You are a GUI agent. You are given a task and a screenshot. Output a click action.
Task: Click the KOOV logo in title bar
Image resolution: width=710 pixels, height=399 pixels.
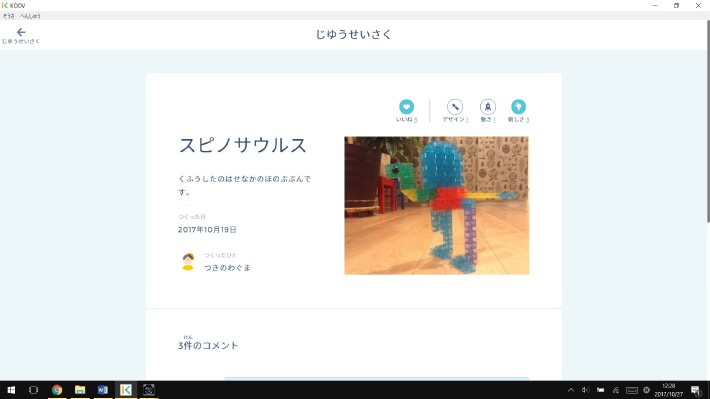pos(5,5)
